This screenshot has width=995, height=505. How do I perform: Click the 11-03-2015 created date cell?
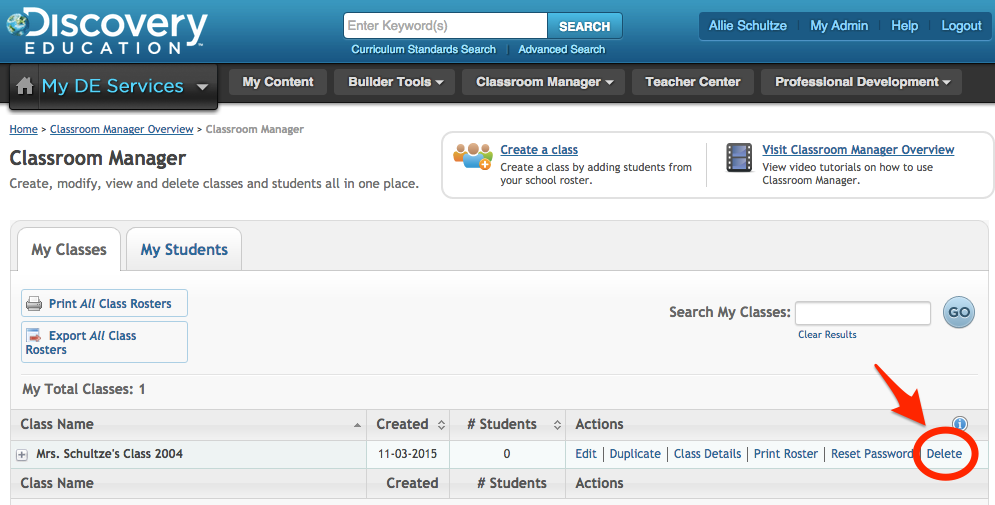(x=407, y=454)
